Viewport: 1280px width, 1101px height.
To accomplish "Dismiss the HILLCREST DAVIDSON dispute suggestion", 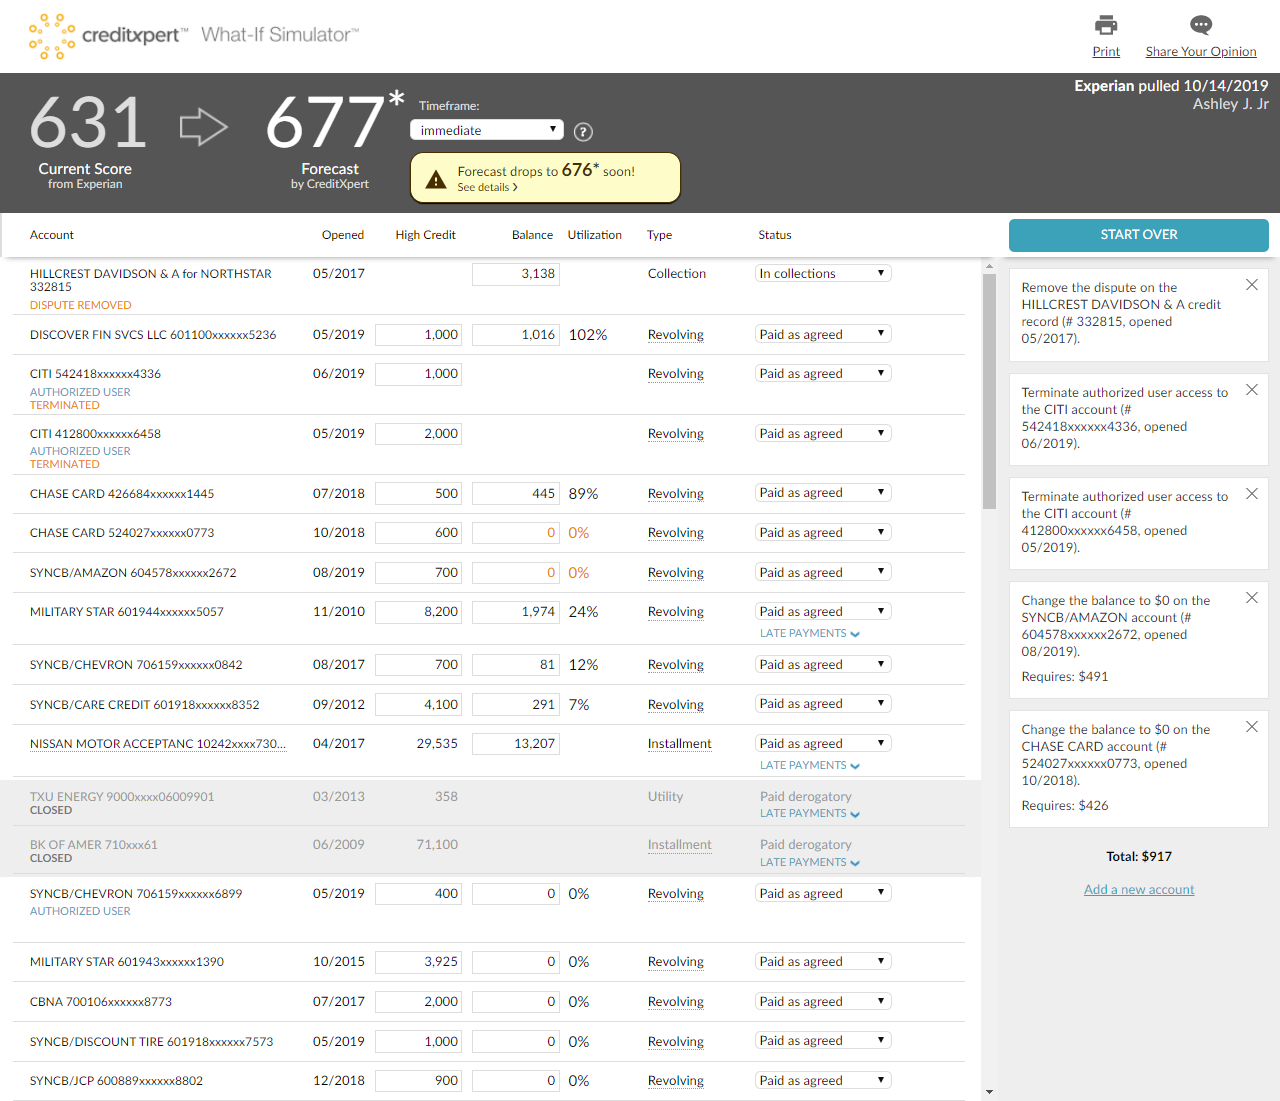I will point(1251,285).
